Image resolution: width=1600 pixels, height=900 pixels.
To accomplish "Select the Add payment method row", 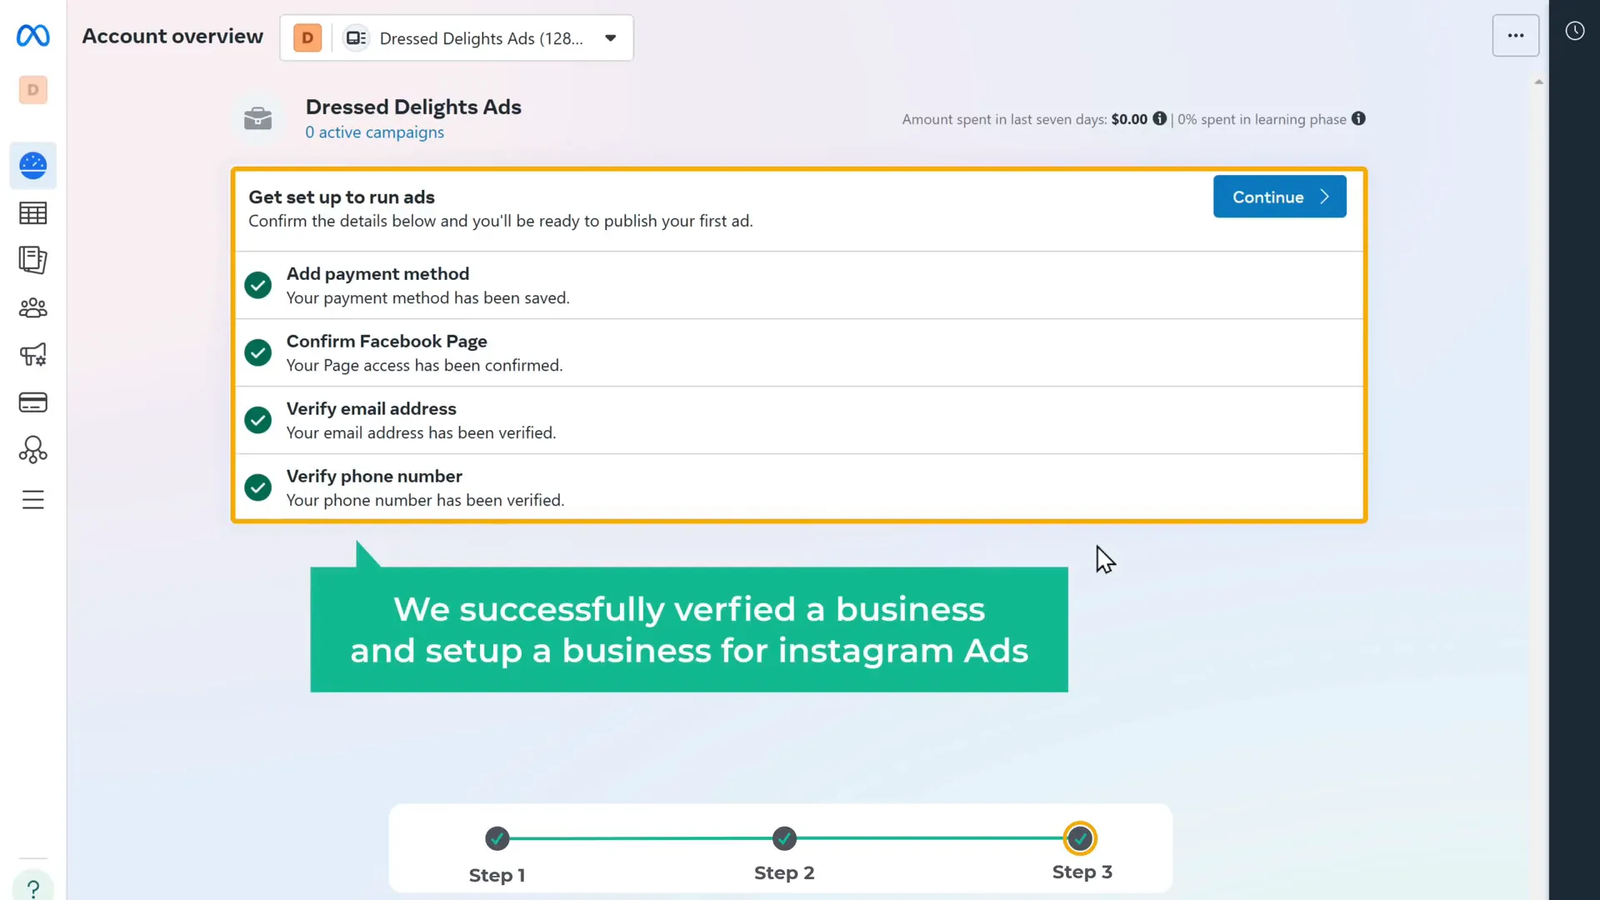I will click(799, 285).
